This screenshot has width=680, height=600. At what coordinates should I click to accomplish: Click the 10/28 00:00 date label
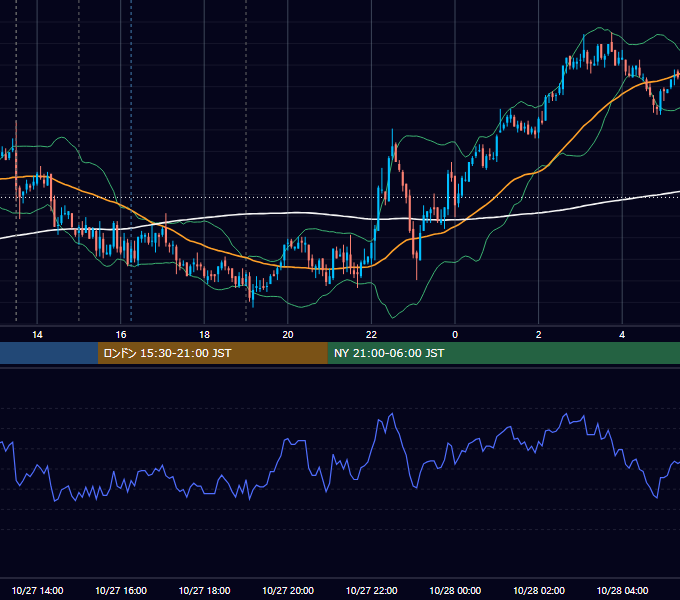455,590
